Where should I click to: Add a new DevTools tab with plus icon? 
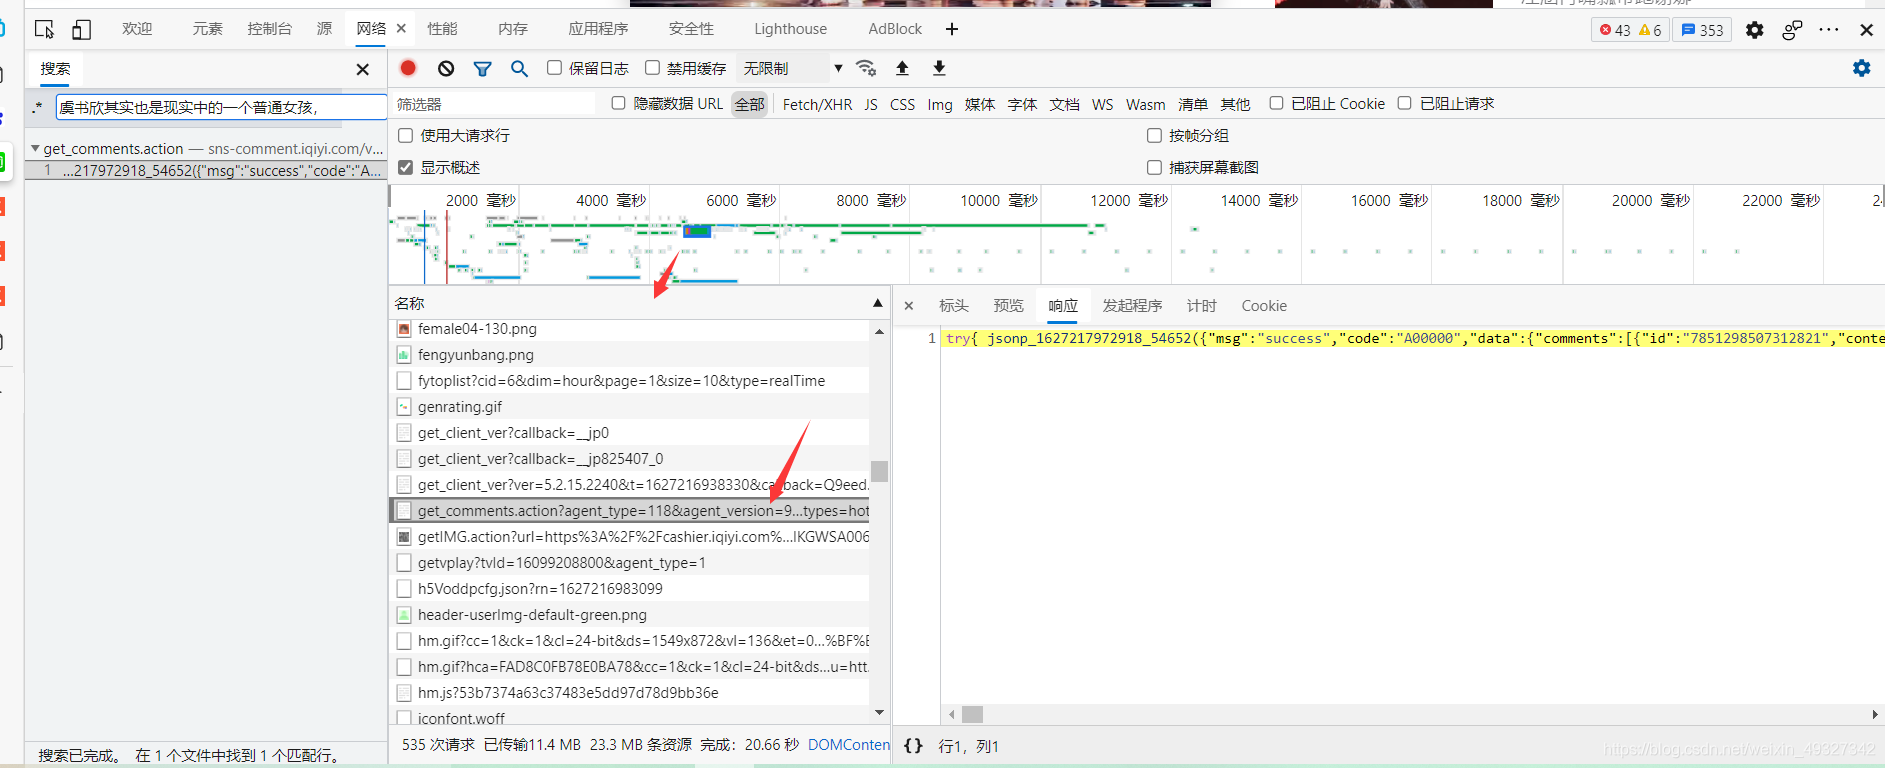pos(952,29)
